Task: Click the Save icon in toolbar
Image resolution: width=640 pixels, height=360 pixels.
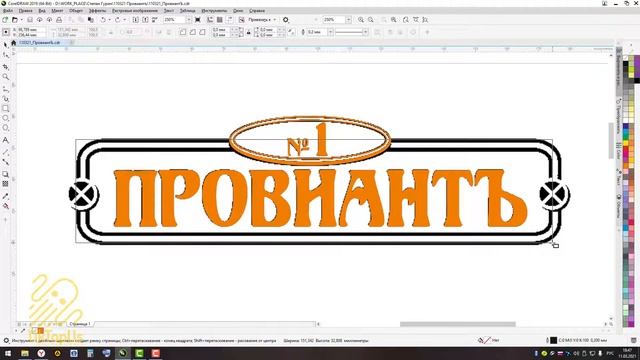Action: point(30,20)
